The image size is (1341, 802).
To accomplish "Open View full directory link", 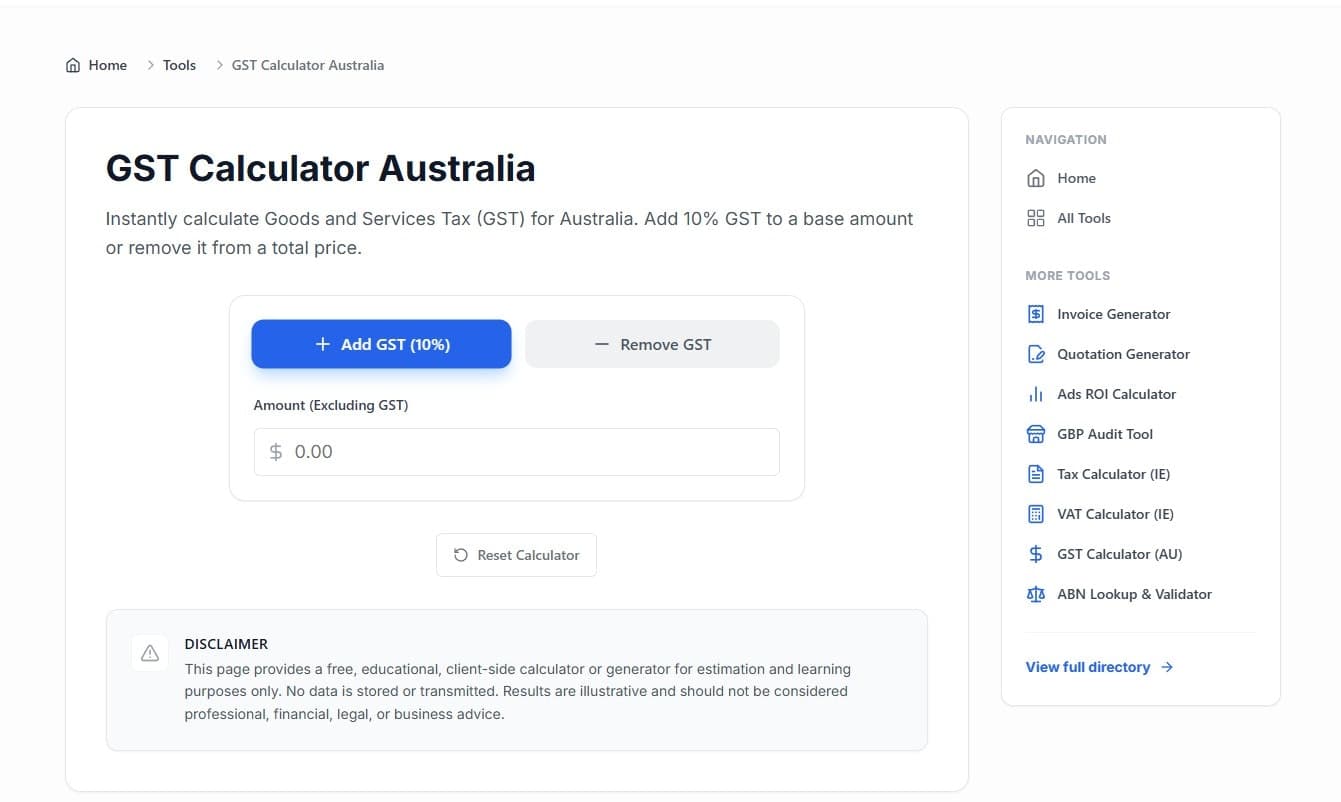I will click(1088, 667).
